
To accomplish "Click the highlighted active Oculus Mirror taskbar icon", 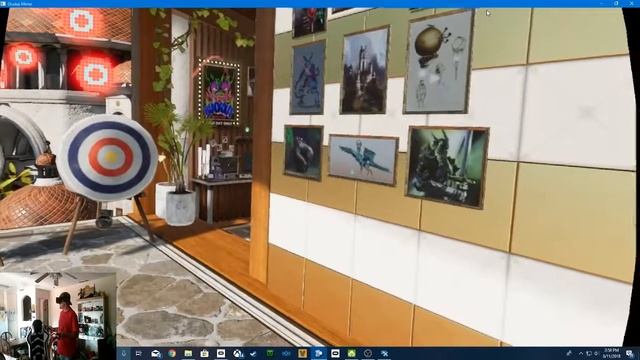I will pyautogui.click(x=319, y=353).
